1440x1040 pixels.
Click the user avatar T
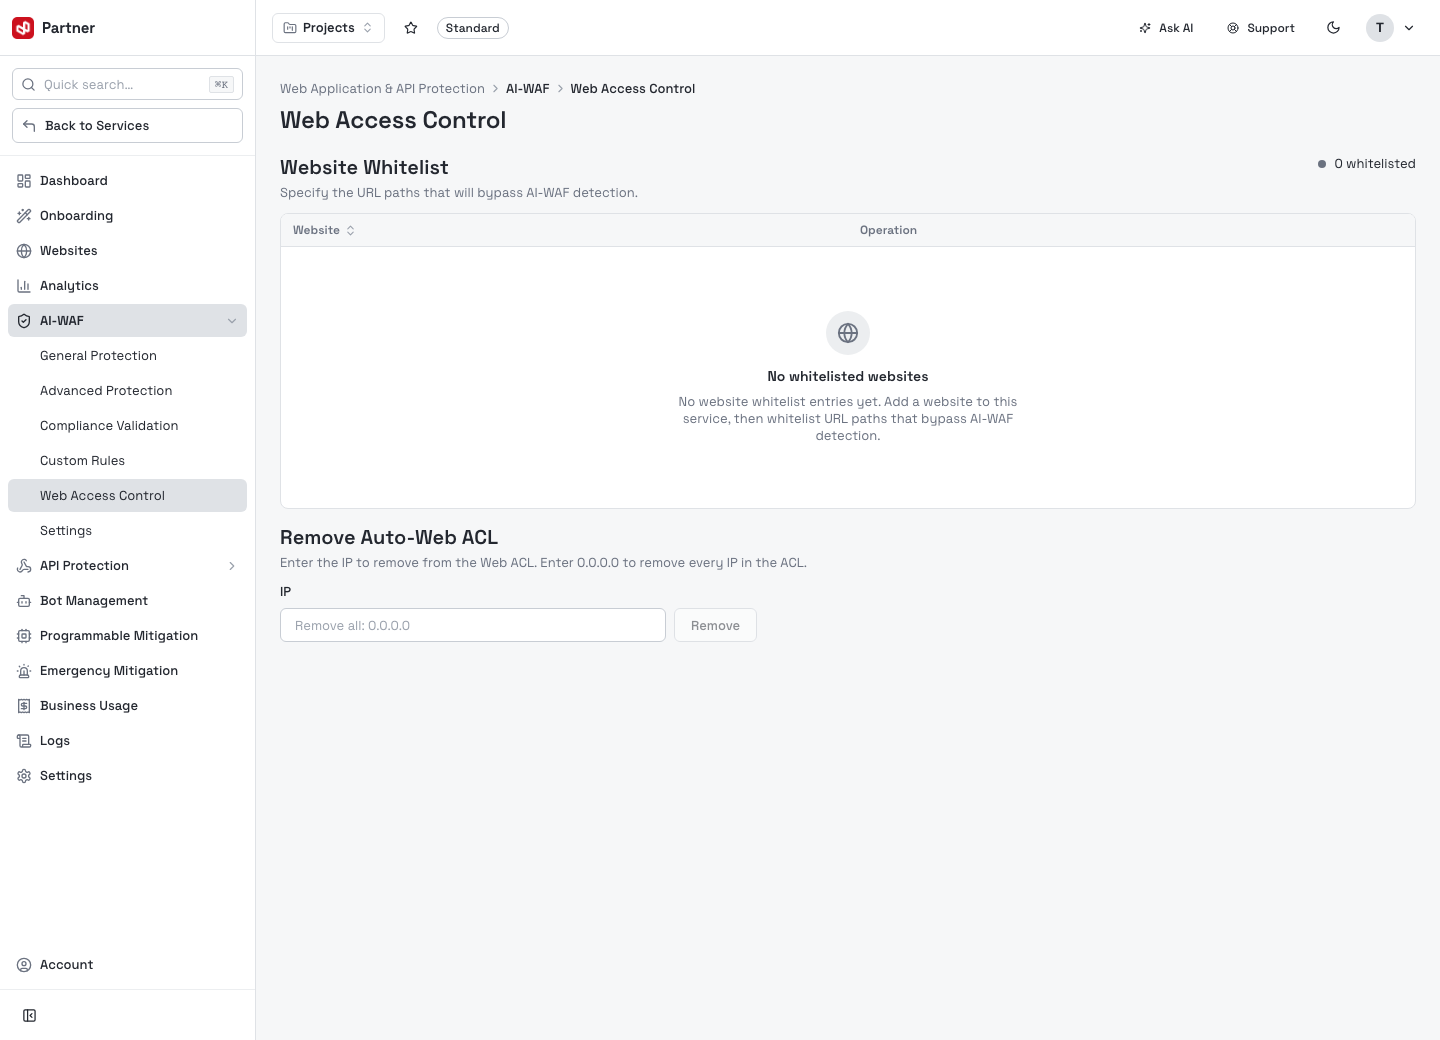tap(1380, 28)
